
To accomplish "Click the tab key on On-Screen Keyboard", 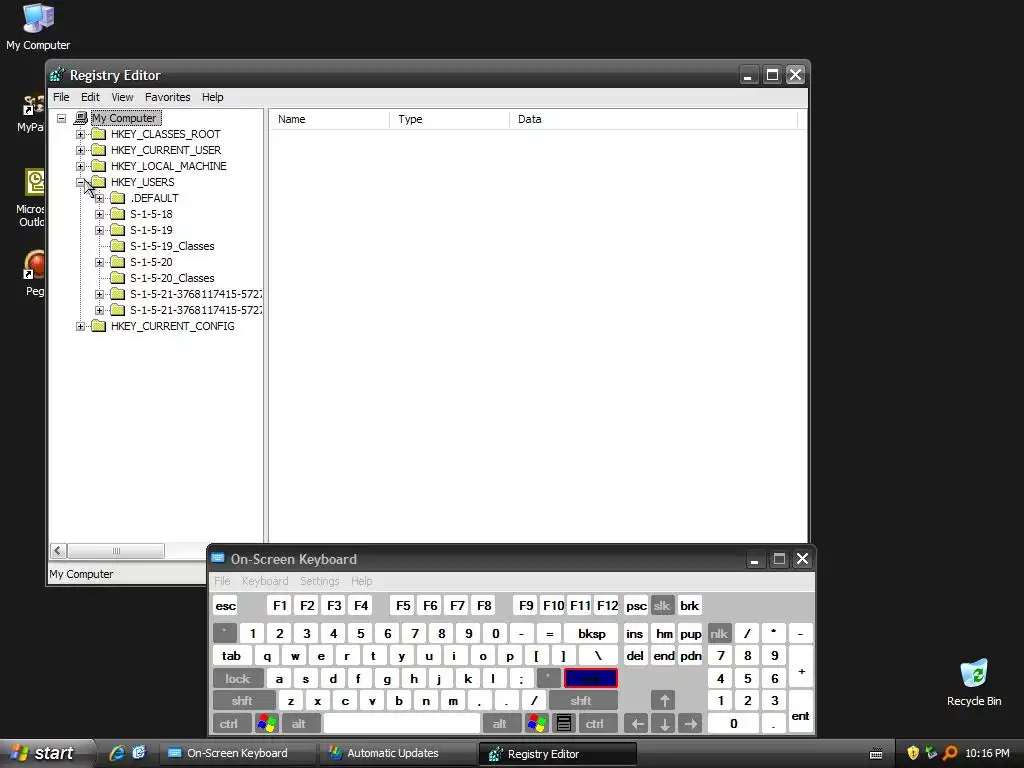I will point(231,656).
